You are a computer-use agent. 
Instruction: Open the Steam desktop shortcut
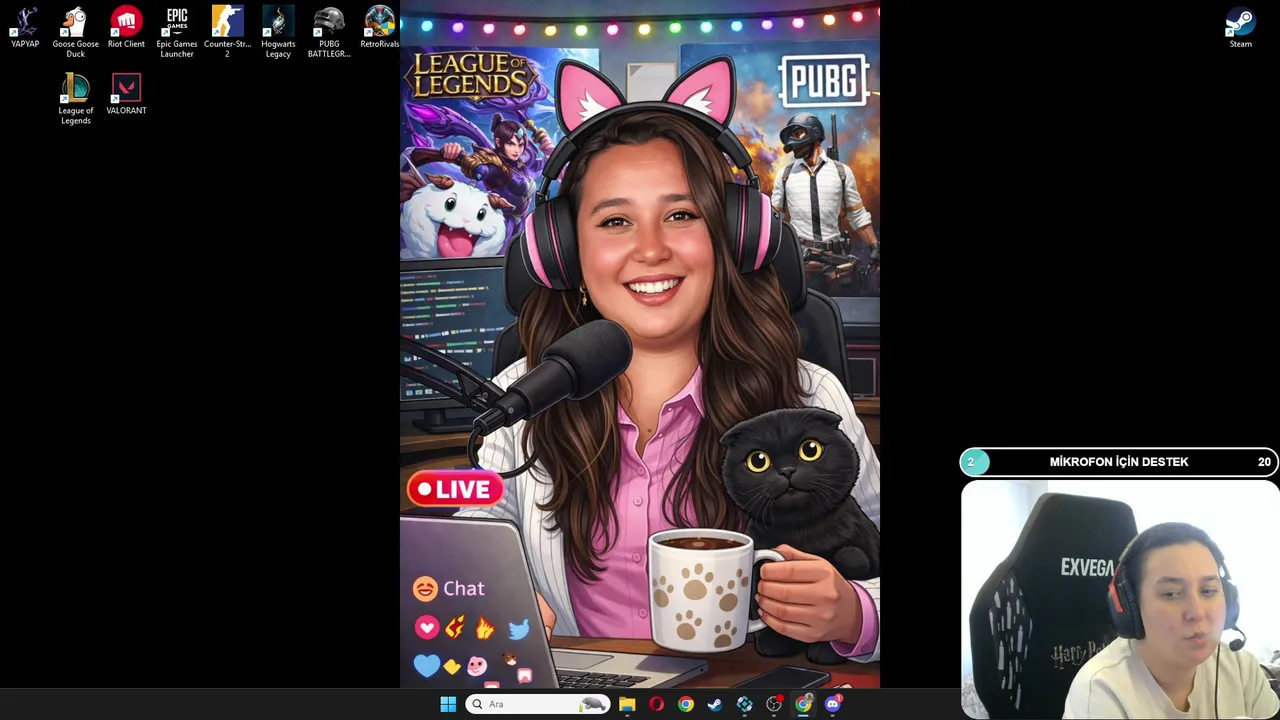point(1240,27)
